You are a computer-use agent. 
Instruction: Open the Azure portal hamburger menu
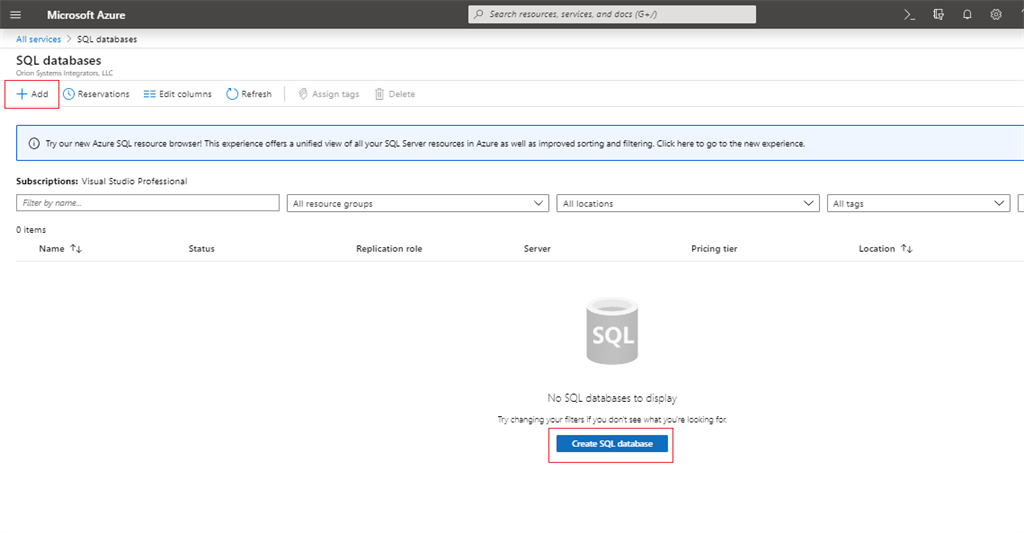click(x=15, y=15)
